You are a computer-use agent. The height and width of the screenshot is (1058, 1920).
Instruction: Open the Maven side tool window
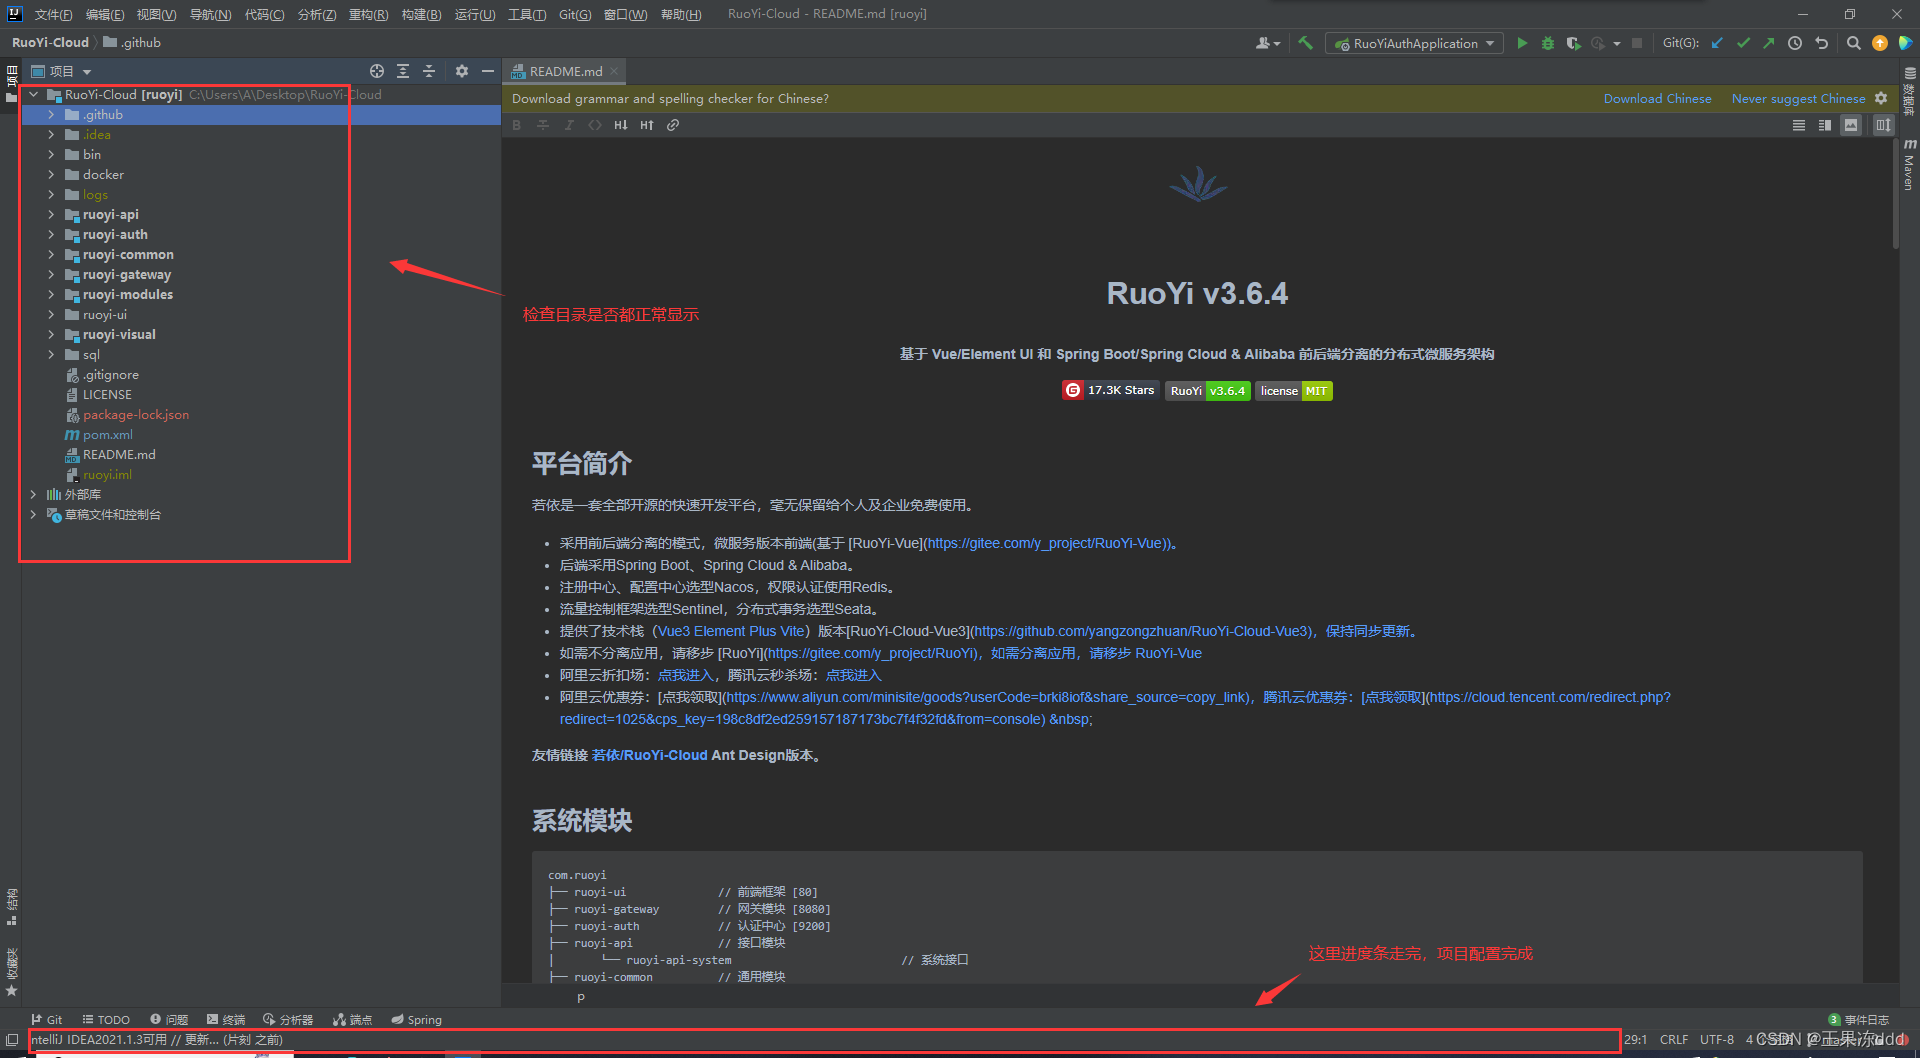1909,165
